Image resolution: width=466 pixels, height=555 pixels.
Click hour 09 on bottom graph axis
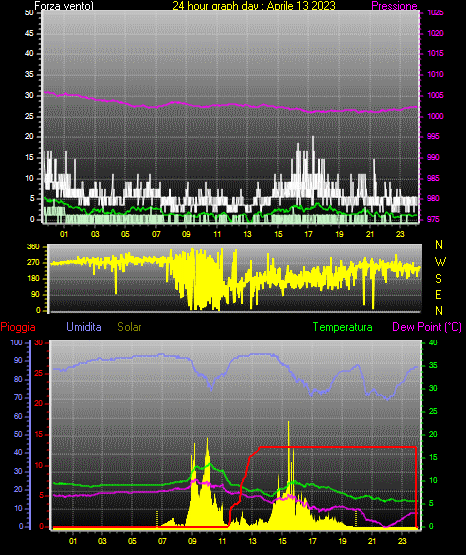[192, 541]
